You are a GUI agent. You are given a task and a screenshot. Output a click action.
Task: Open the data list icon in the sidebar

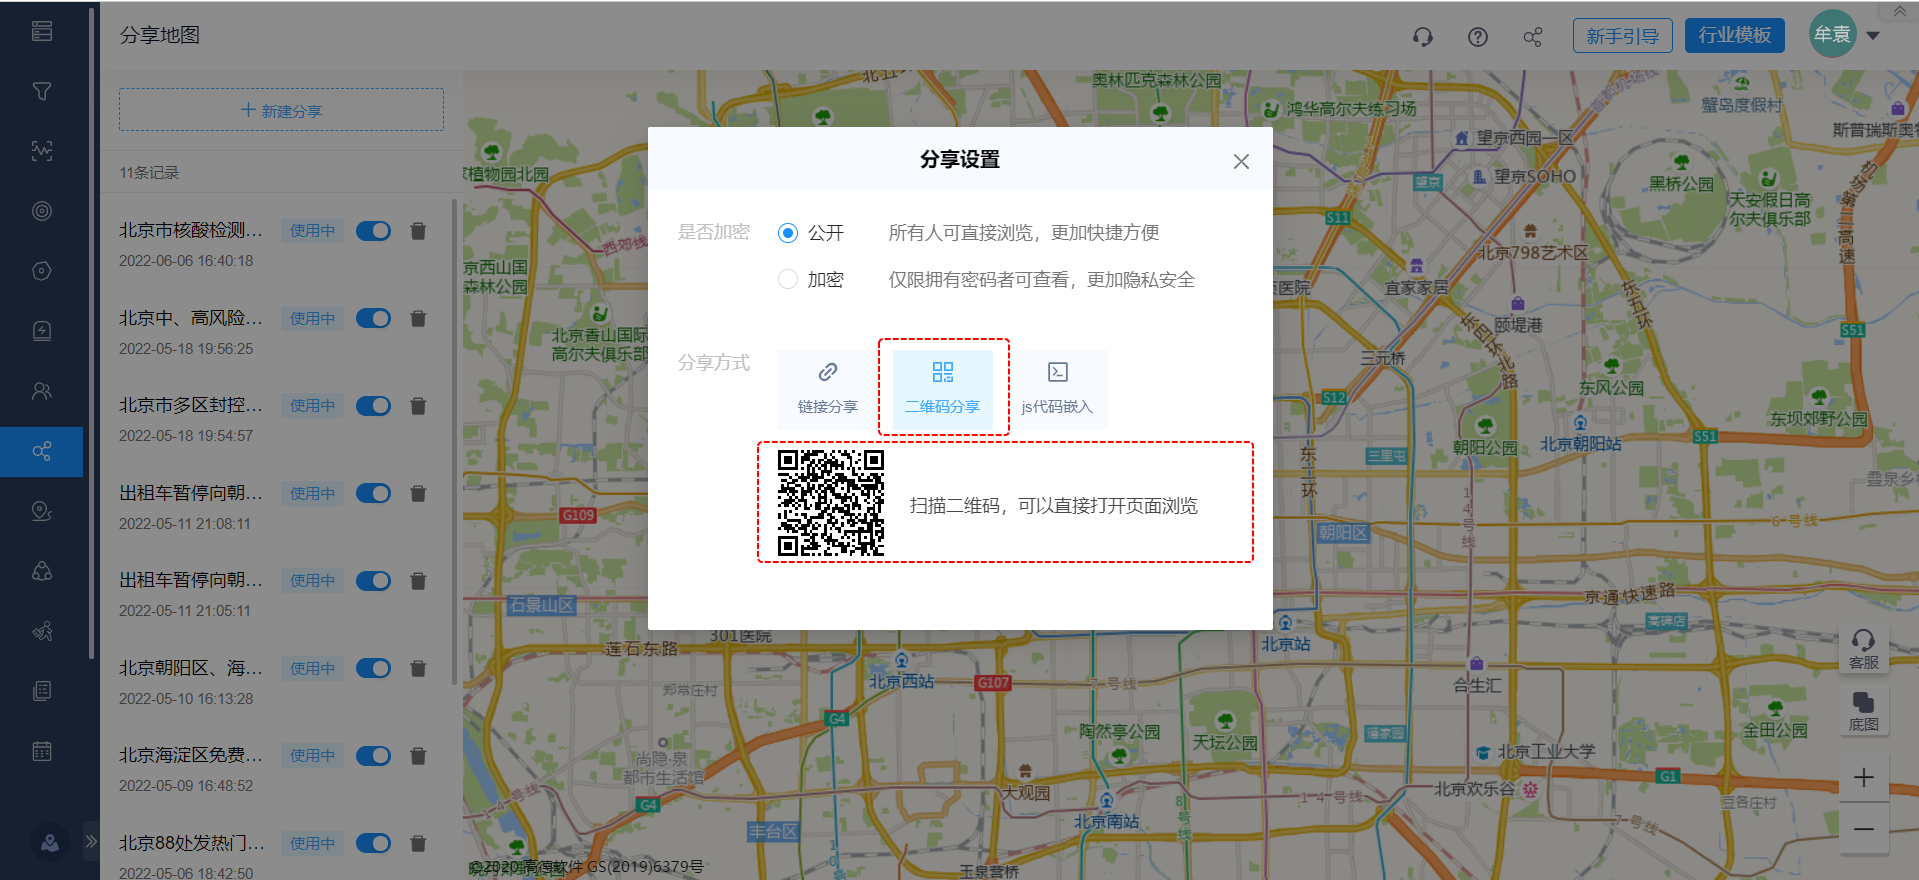click(x=42, y=31)
